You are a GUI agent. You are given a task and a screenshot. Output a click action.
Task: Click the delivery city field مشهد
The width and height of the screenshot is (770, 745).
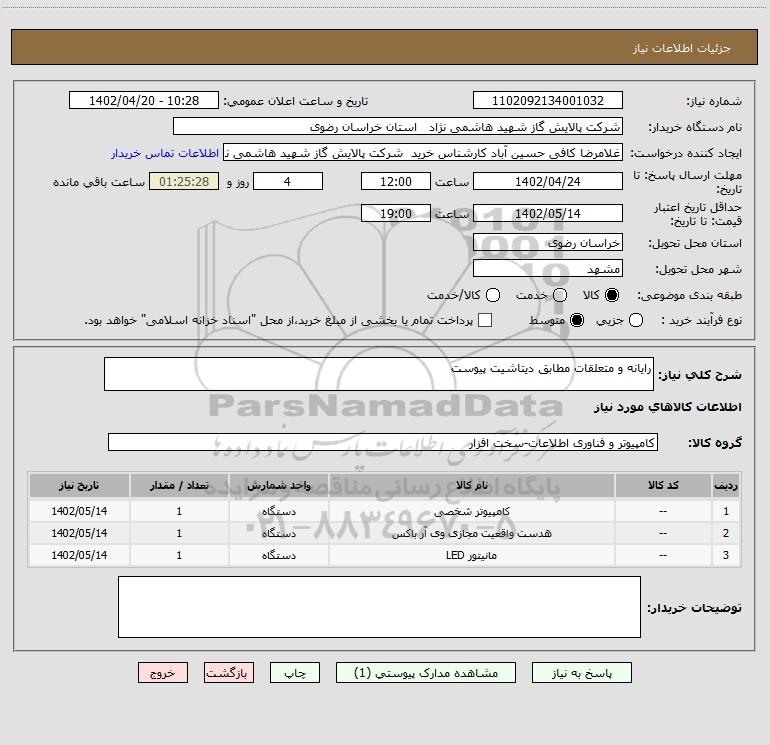[x=548, y=269]
